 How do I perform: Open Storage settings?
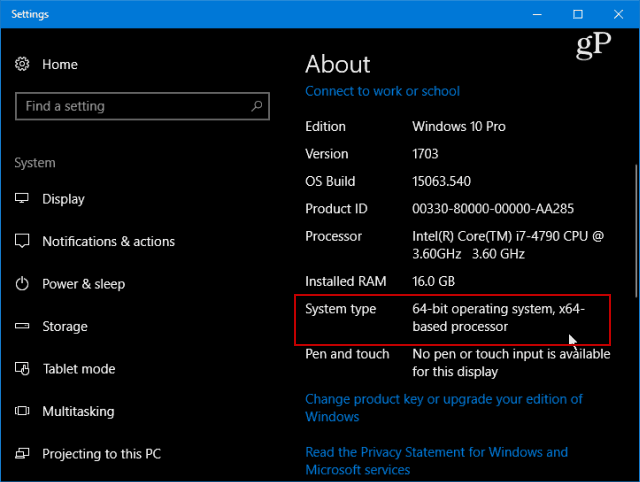pos(65,326)
